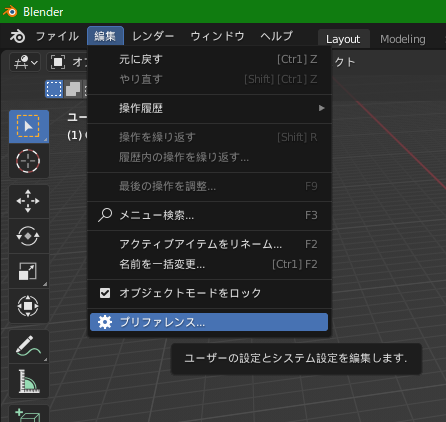Switch to the Modeling workspace tab
This screenshot has width=446, height=422.
[x=403, y=39]
